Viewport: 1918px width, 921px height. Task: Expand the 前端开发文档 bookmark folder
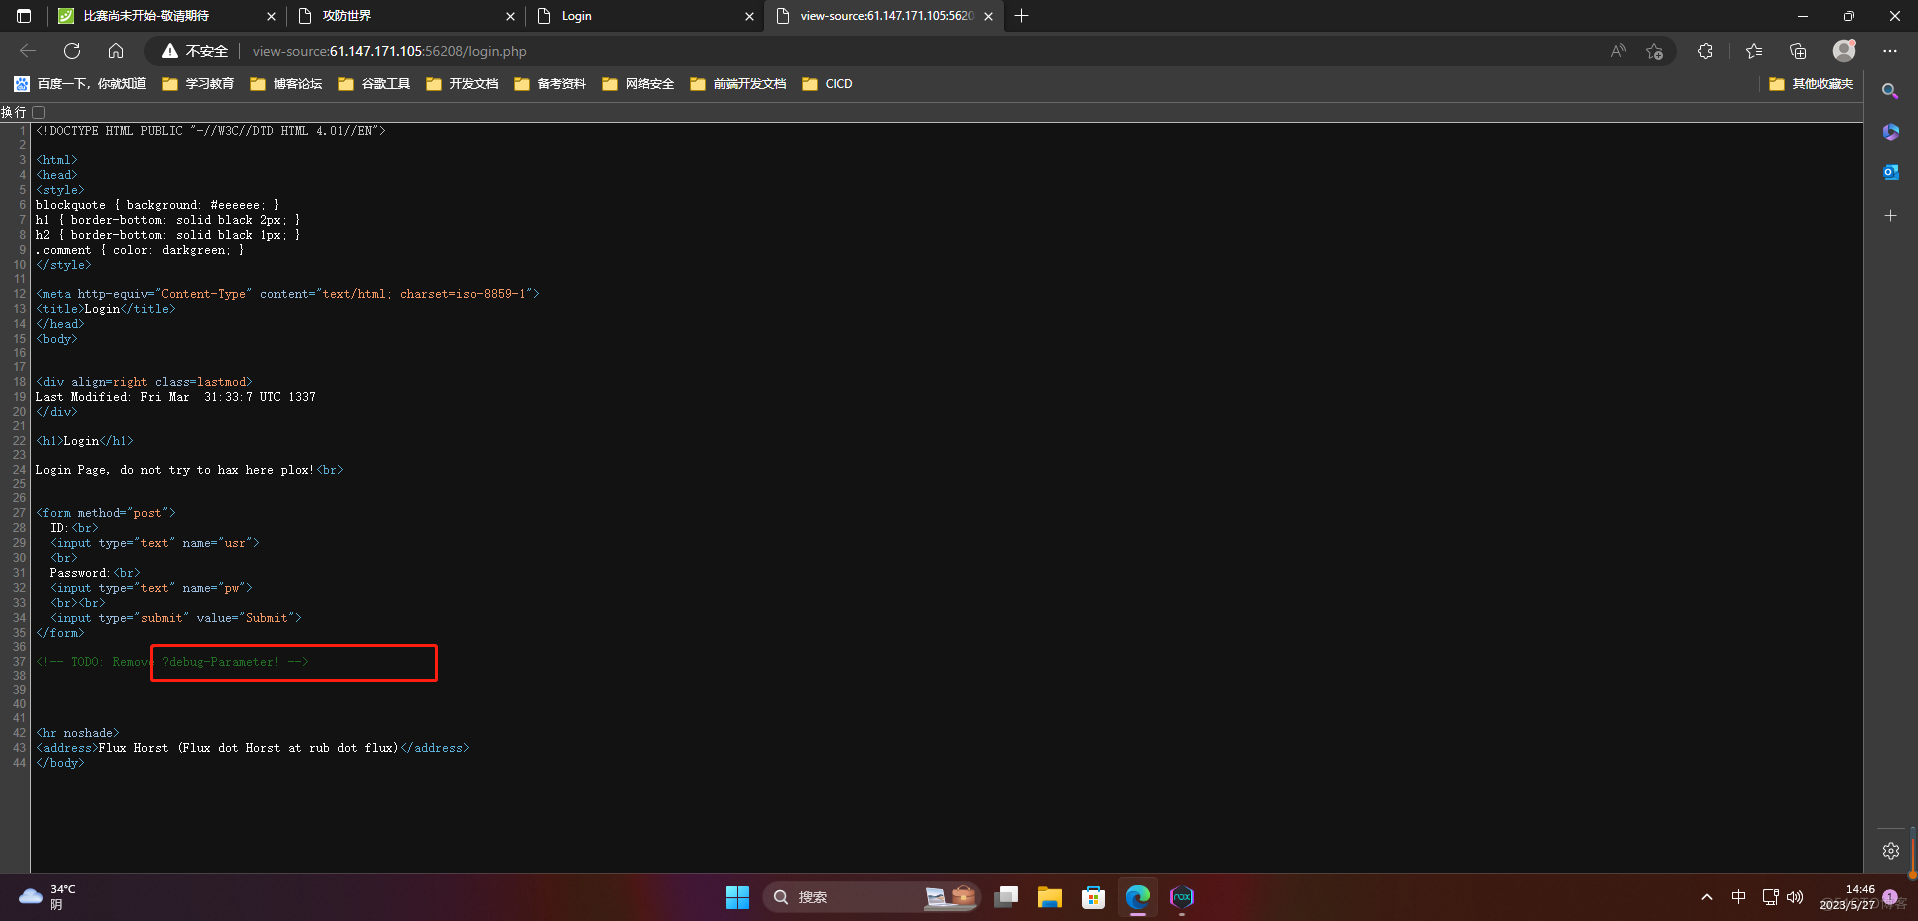[x=738, y=84]
